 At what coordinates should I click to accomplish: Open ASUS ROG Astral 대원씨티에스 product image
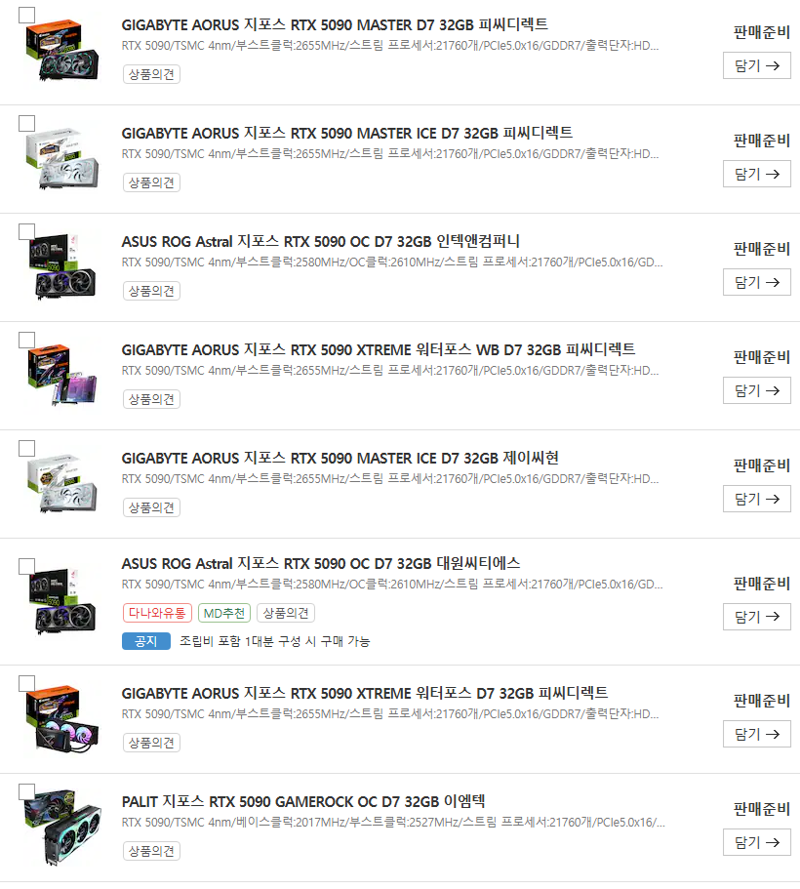62,601
